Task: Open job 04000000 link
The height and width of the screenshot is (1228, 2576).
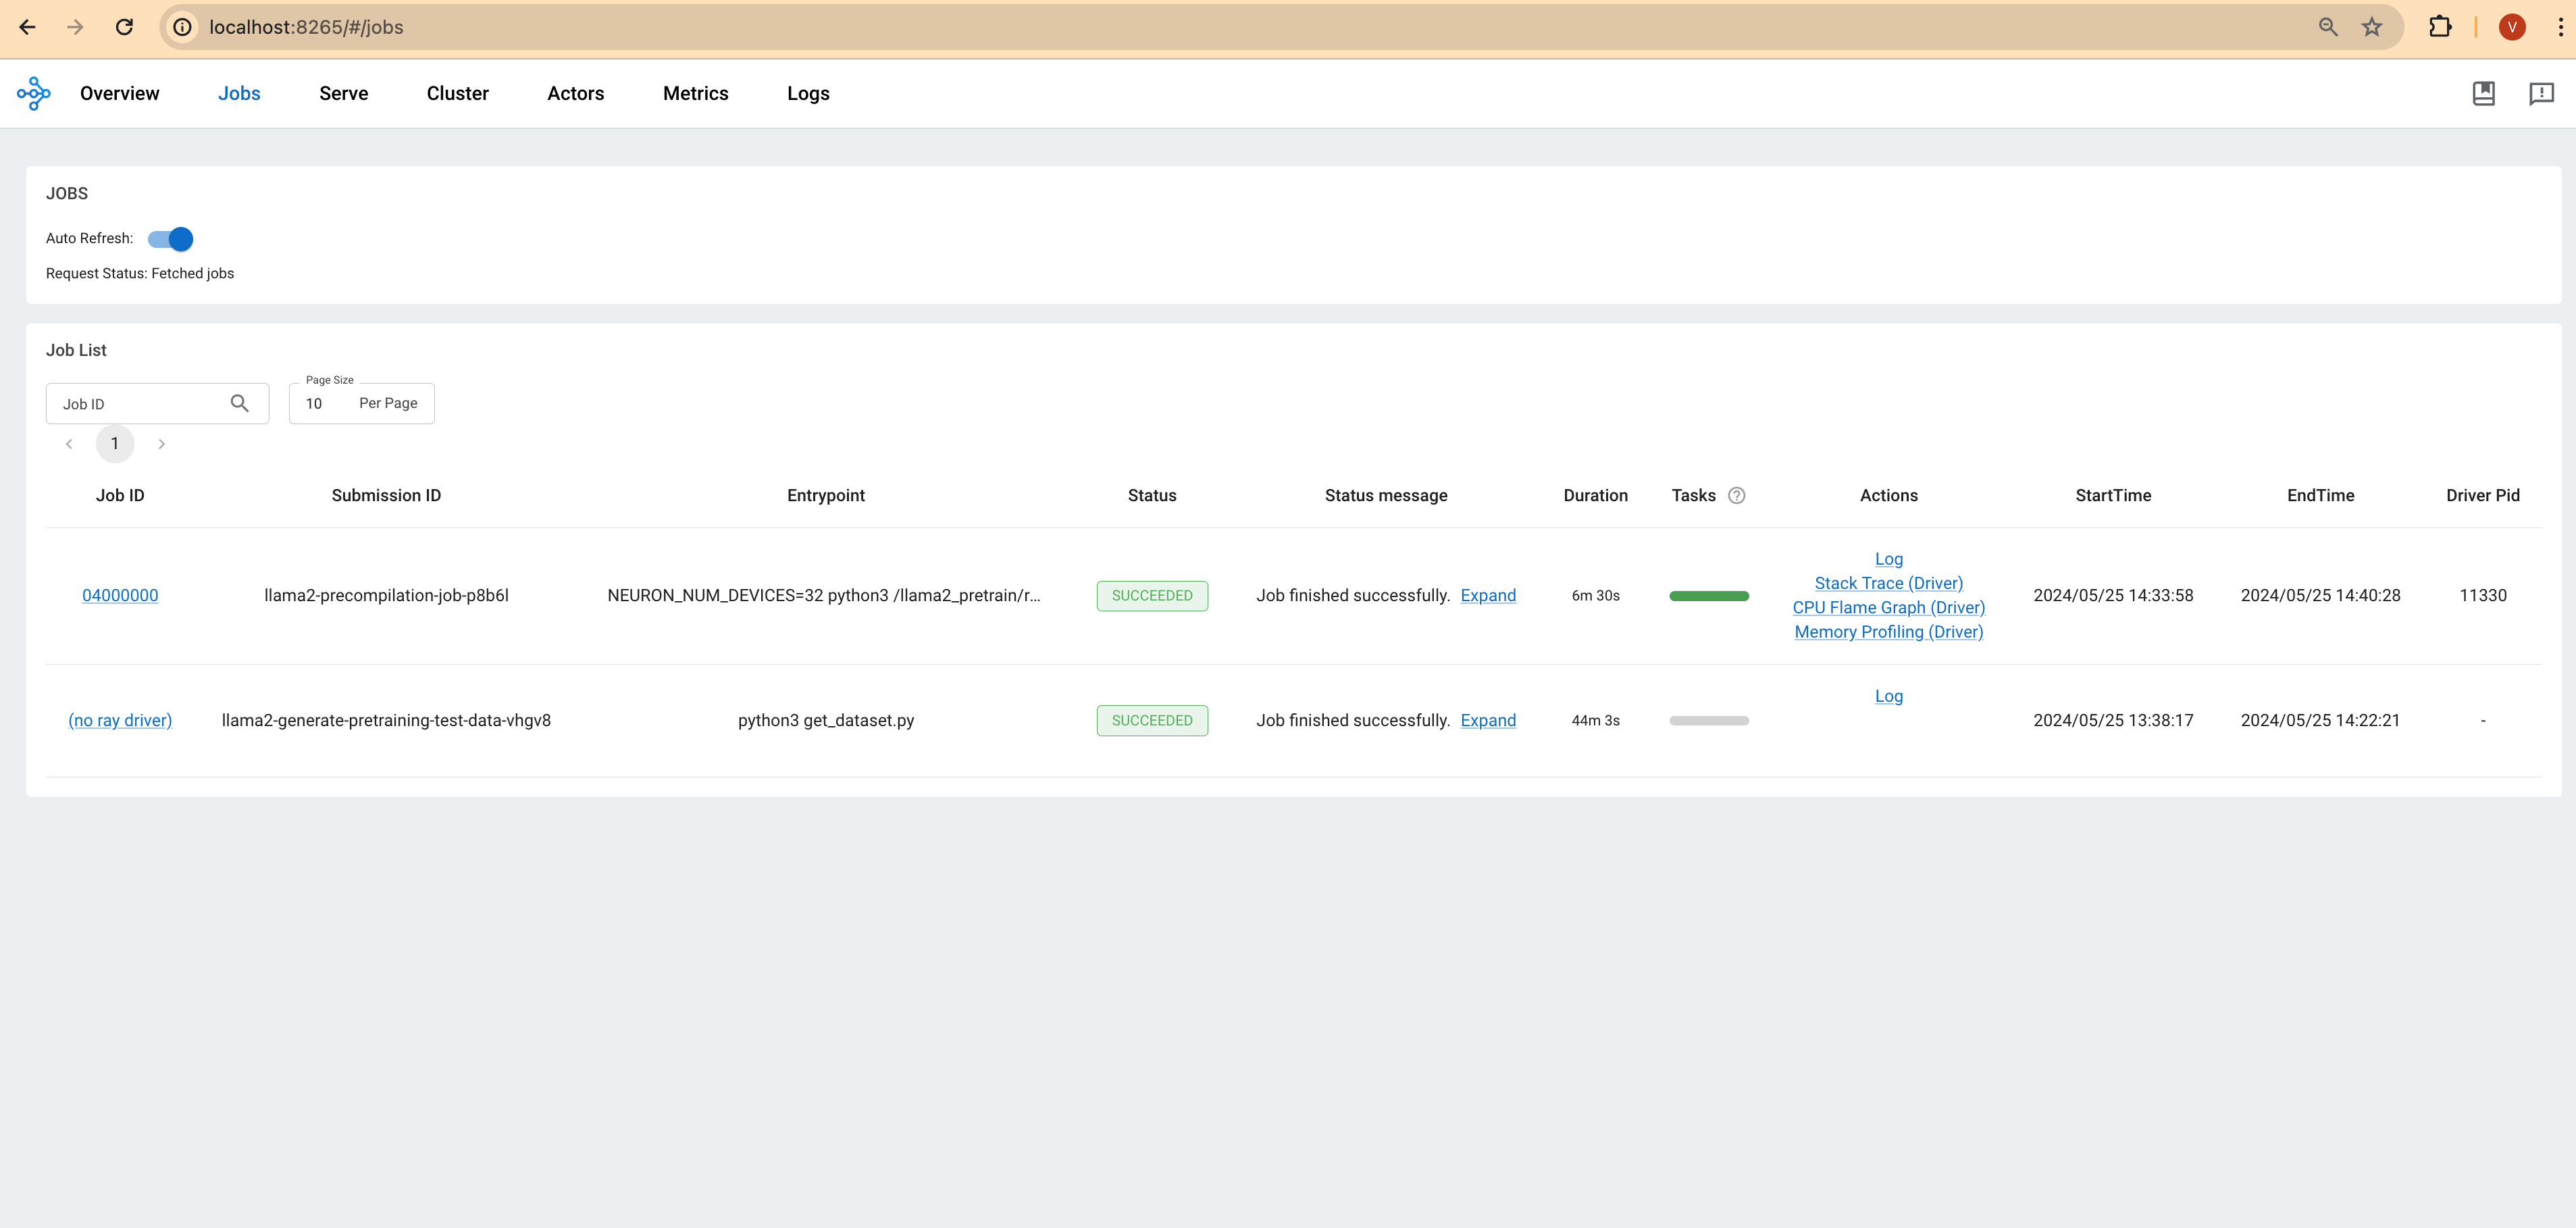Action: pos(120,595)
